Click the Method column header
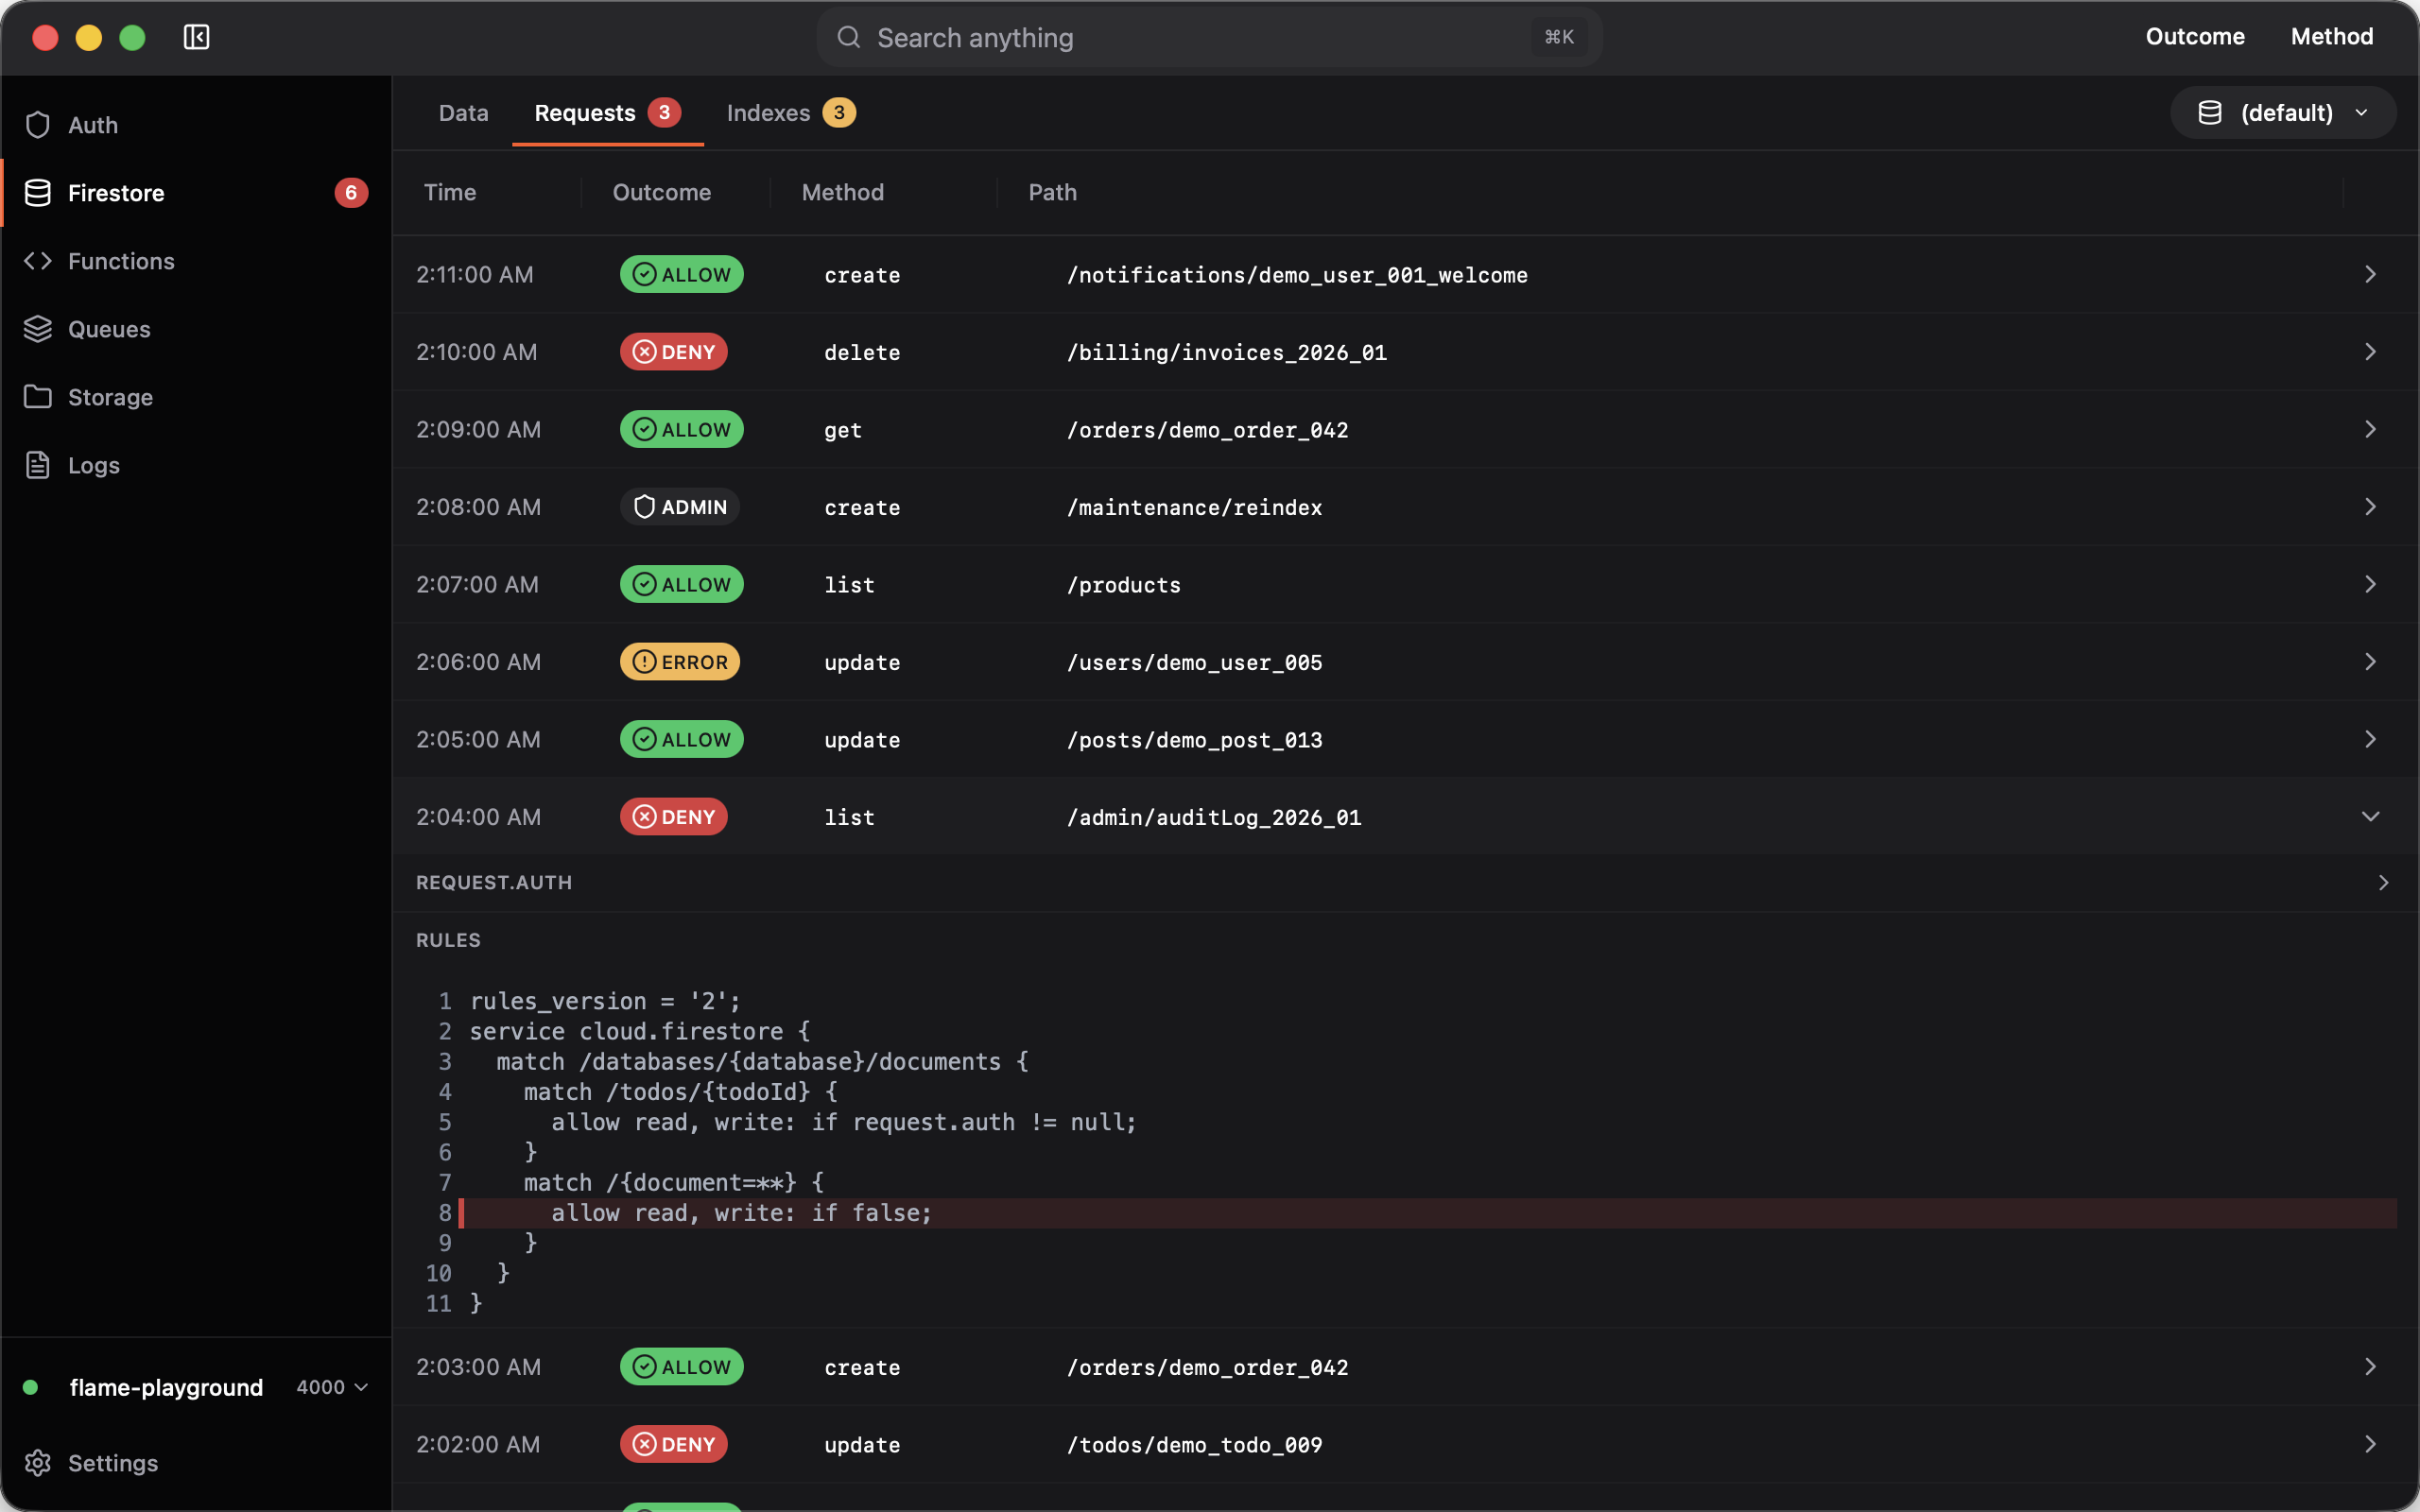This screenshot has height=1512, width=2420. [842, 193]
